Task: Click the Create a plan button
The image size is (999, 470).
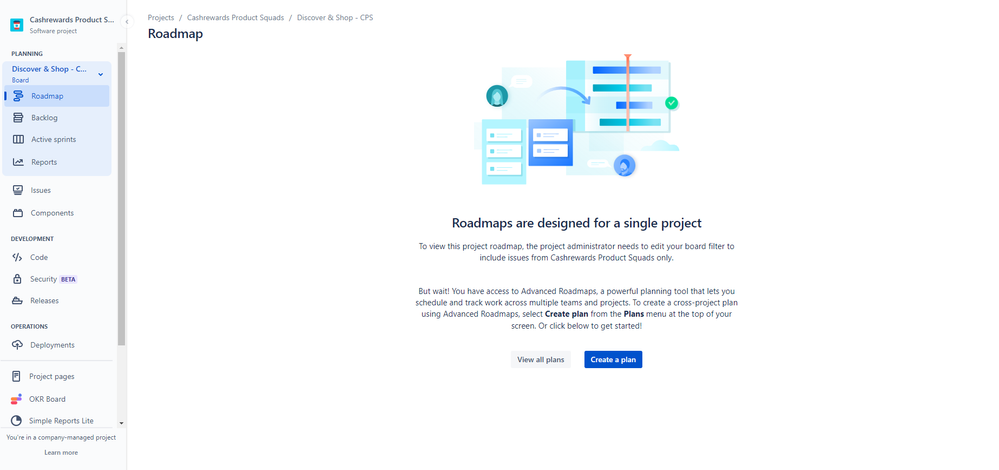Action: click(x=613, y=360)
